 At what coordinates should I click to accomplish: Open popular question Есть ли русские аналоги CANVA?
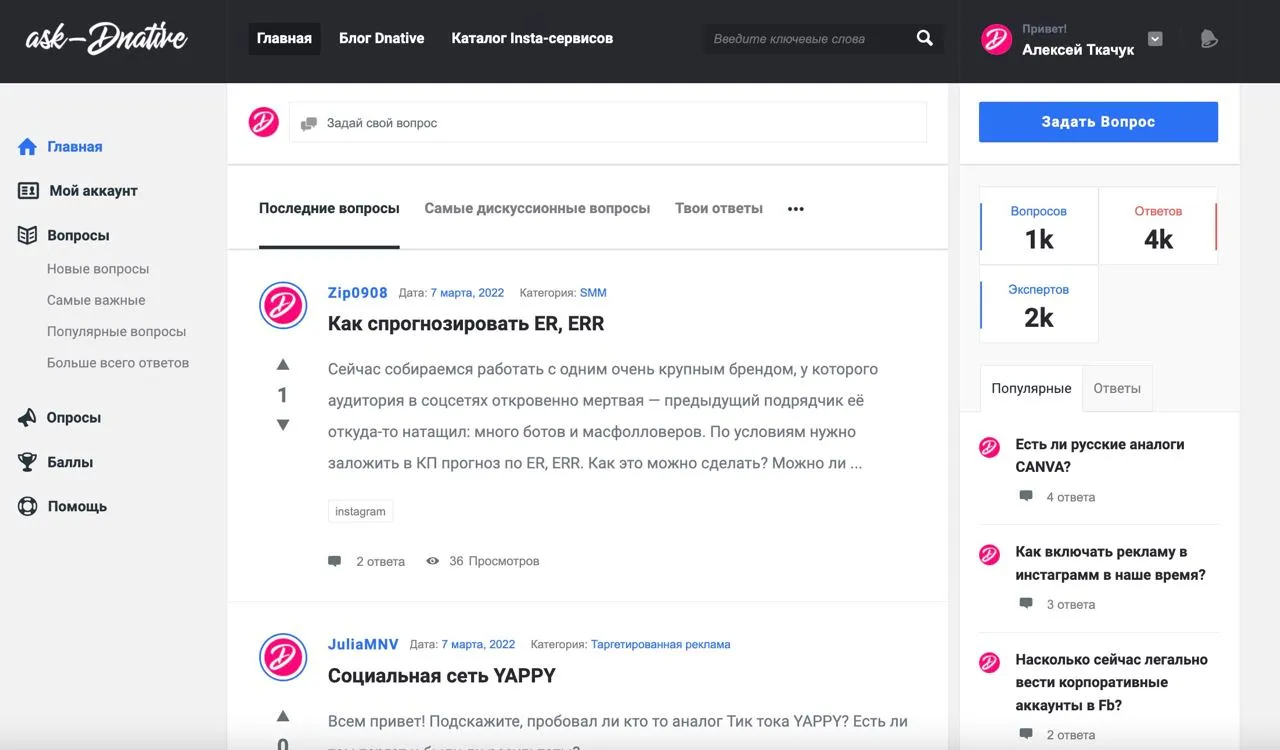point(1100,455)
